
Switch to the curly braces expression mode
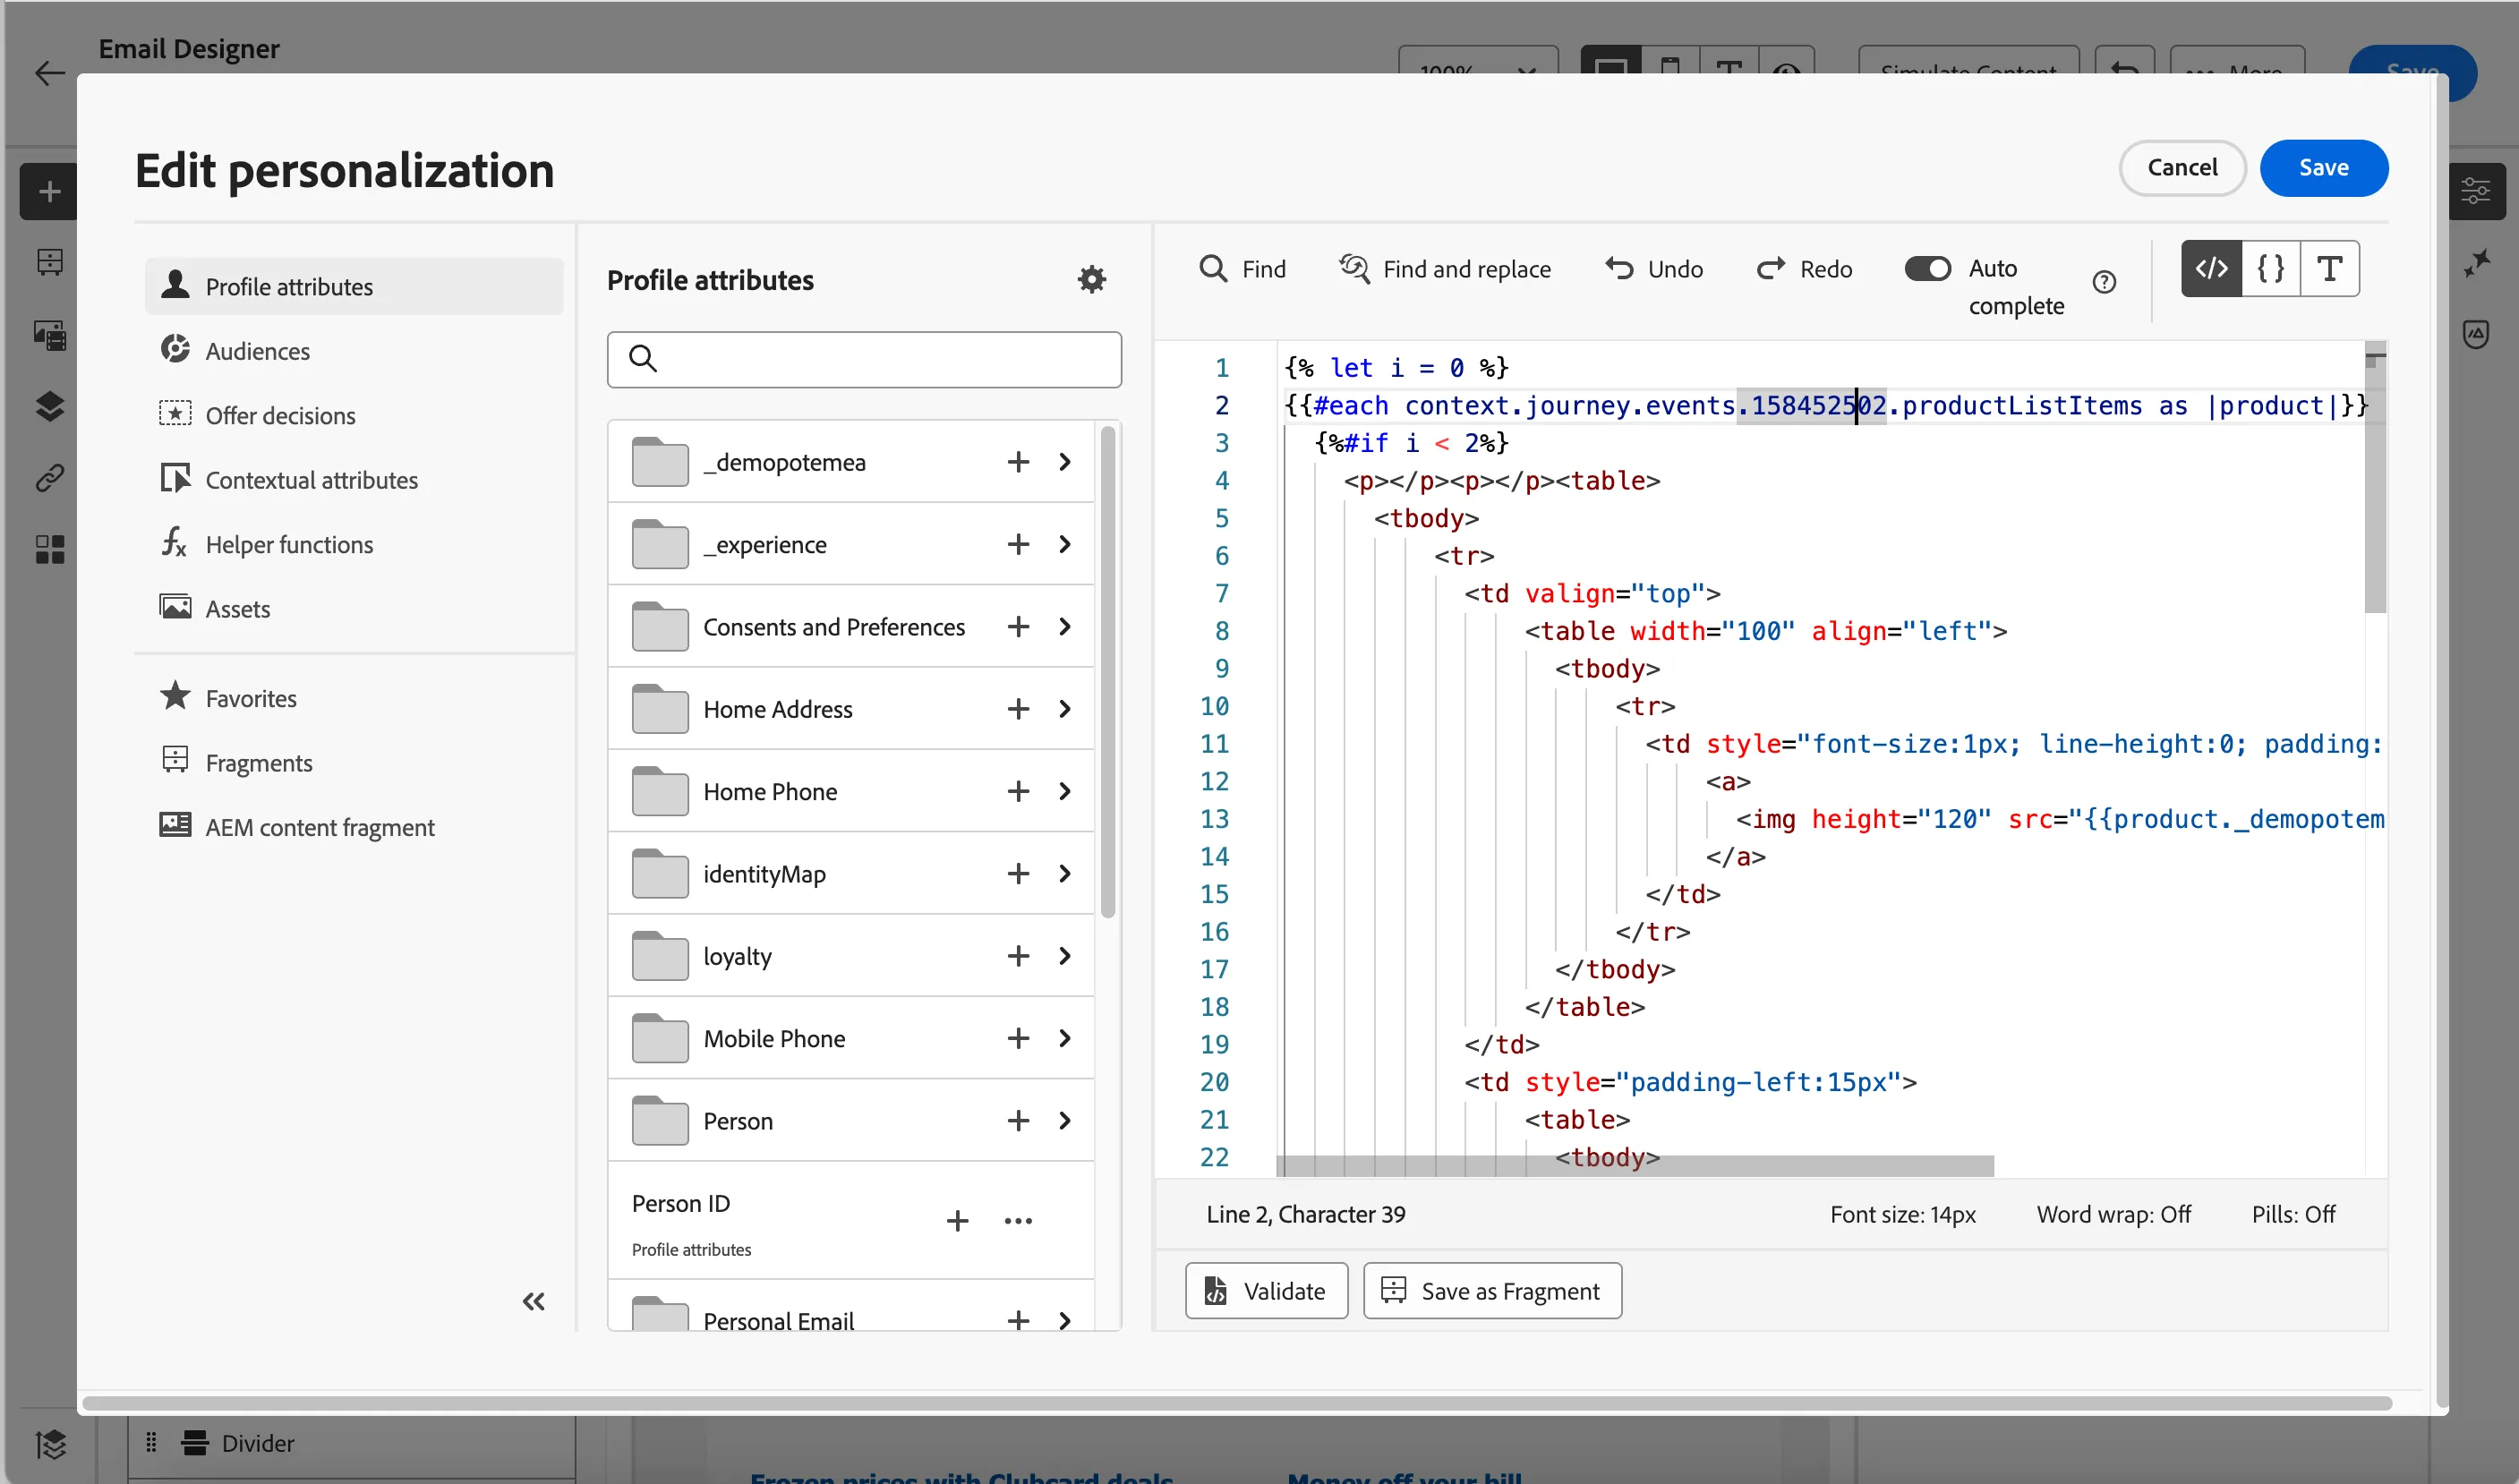click(x=2270, y=268)
